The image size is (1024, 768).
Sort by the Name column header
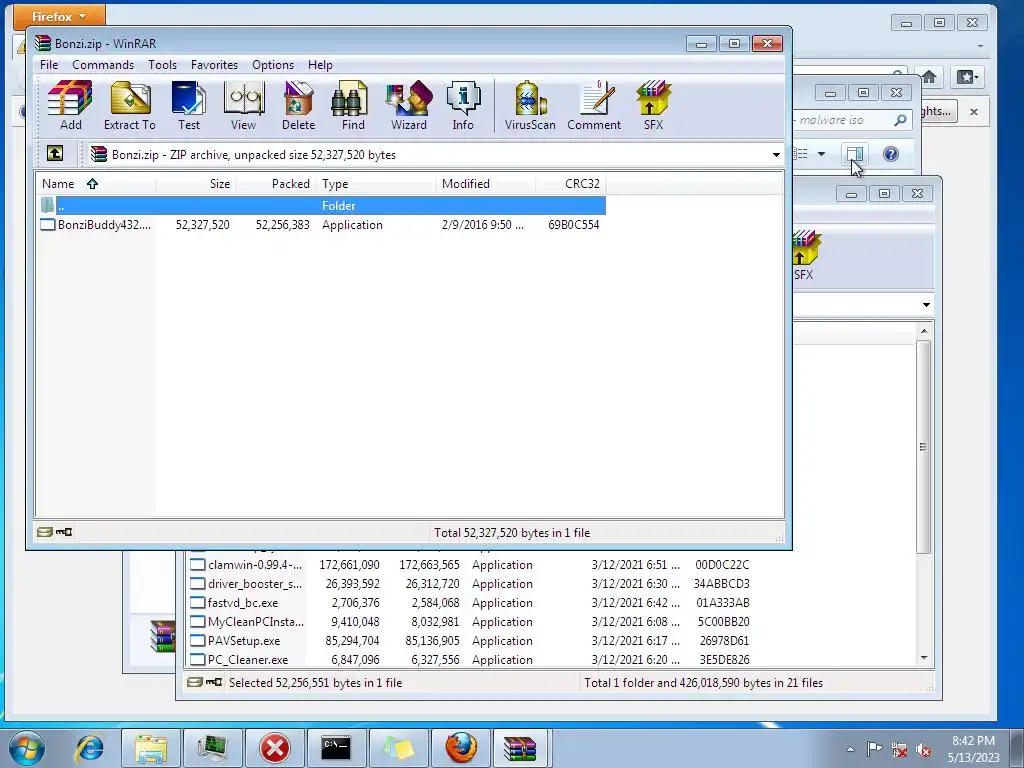(96, 184)
